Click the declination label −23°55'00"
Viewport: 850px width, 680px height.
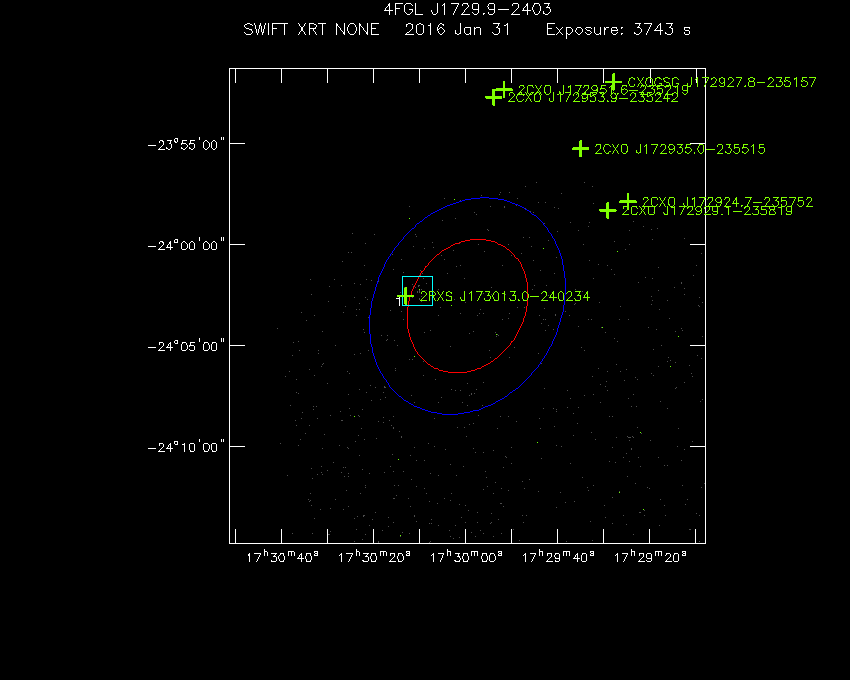[186, 145]
